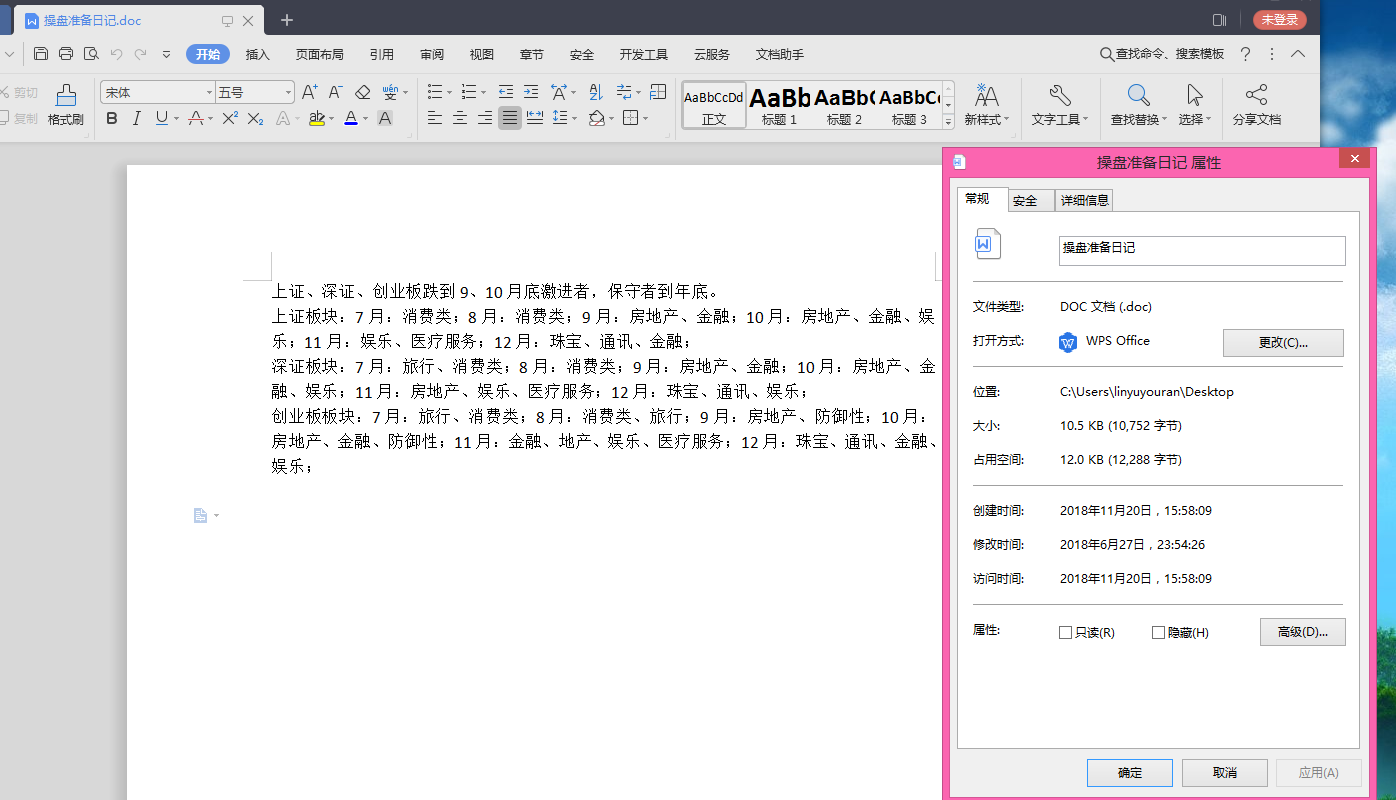Viewport: 1396px width, 800px height.
Task: Click the Share Document (分享文档) icon
Action: (x=1257, y=105)
